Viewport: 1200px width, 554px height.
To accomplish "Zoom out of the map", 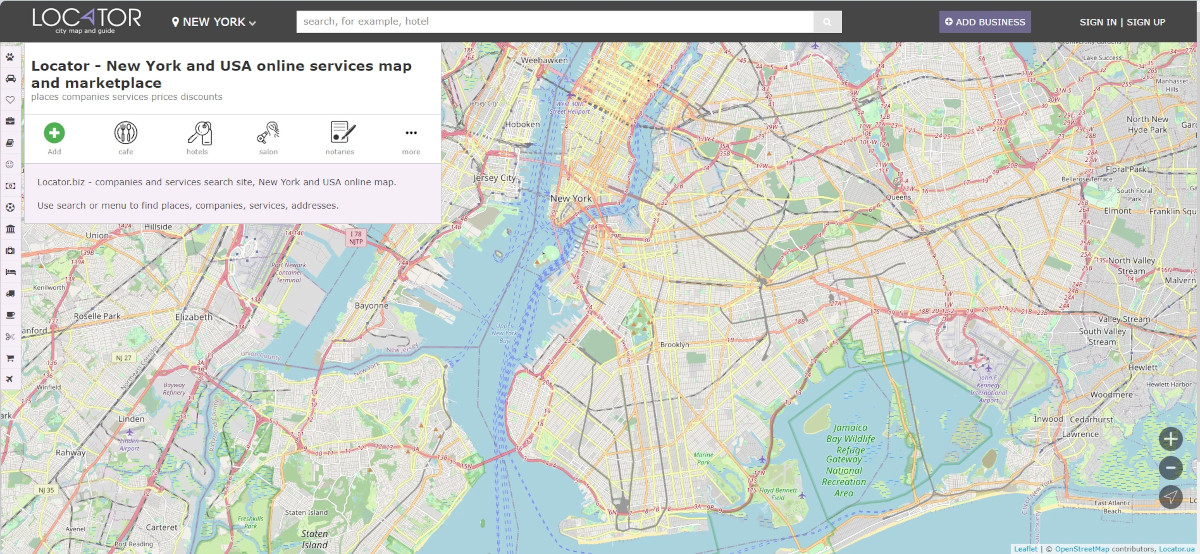I will [1170, 468].
